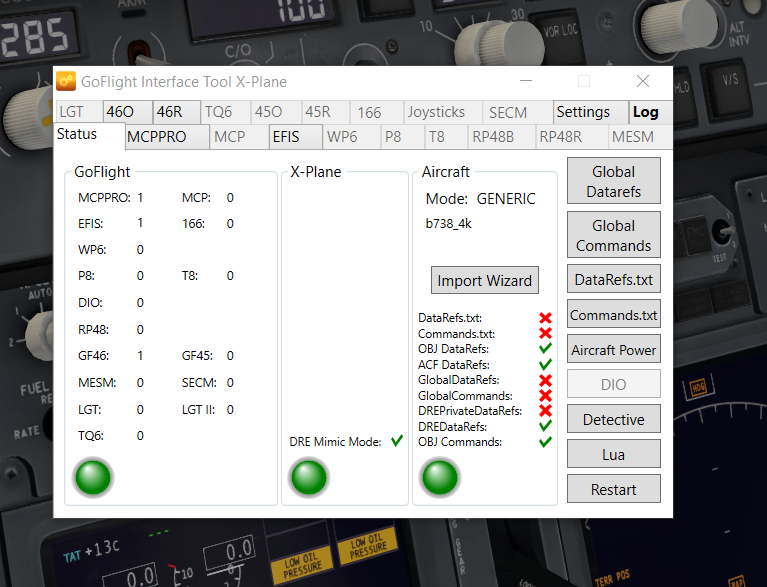Click the green check beside OBJ Commands
The image size is (767, 587).
[x=545, y=442]
